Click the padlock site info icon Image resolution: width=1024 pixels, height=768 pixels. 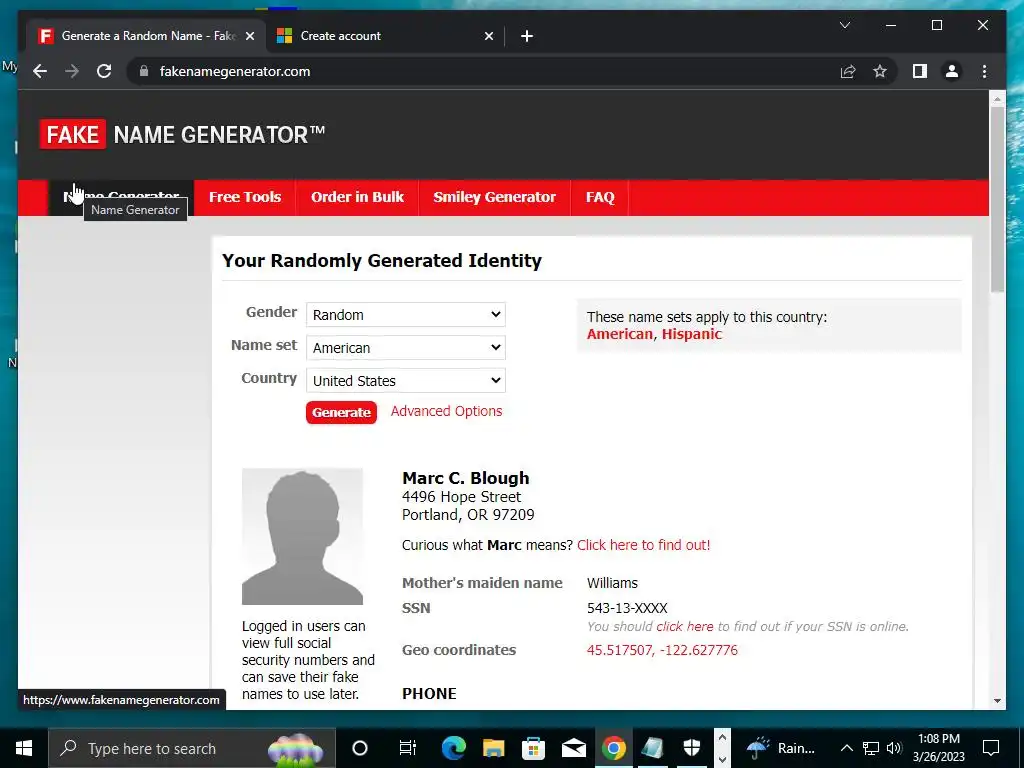point(144,71)
